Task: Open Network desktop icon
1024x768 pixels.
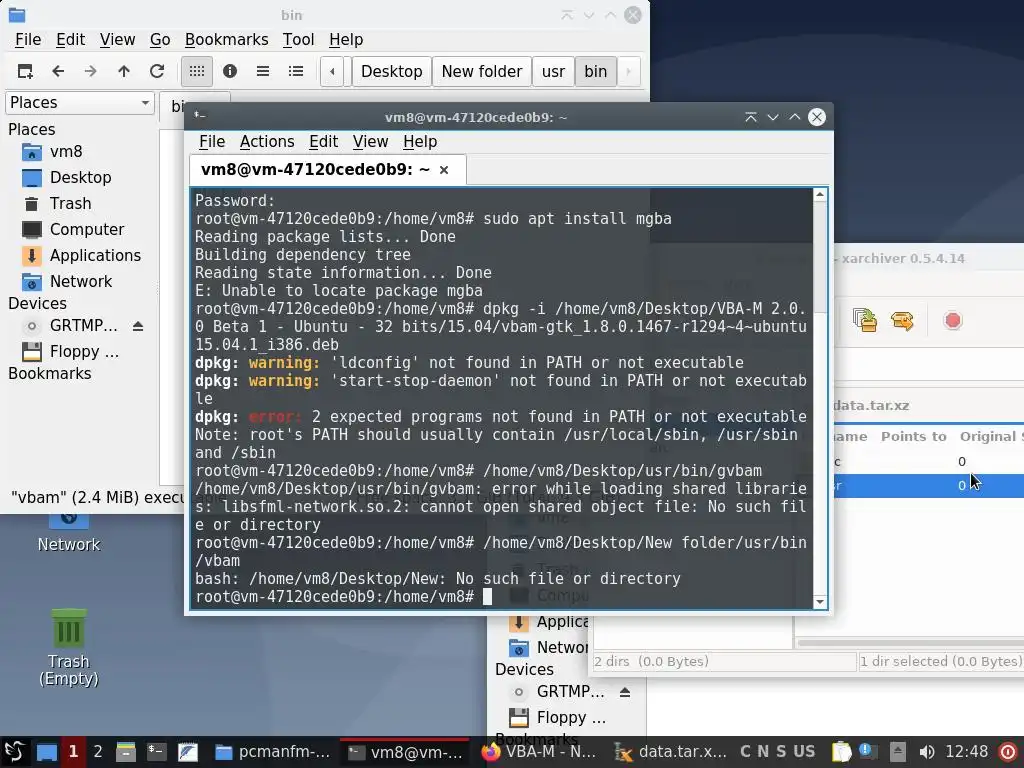Action: tap(69, 534)
